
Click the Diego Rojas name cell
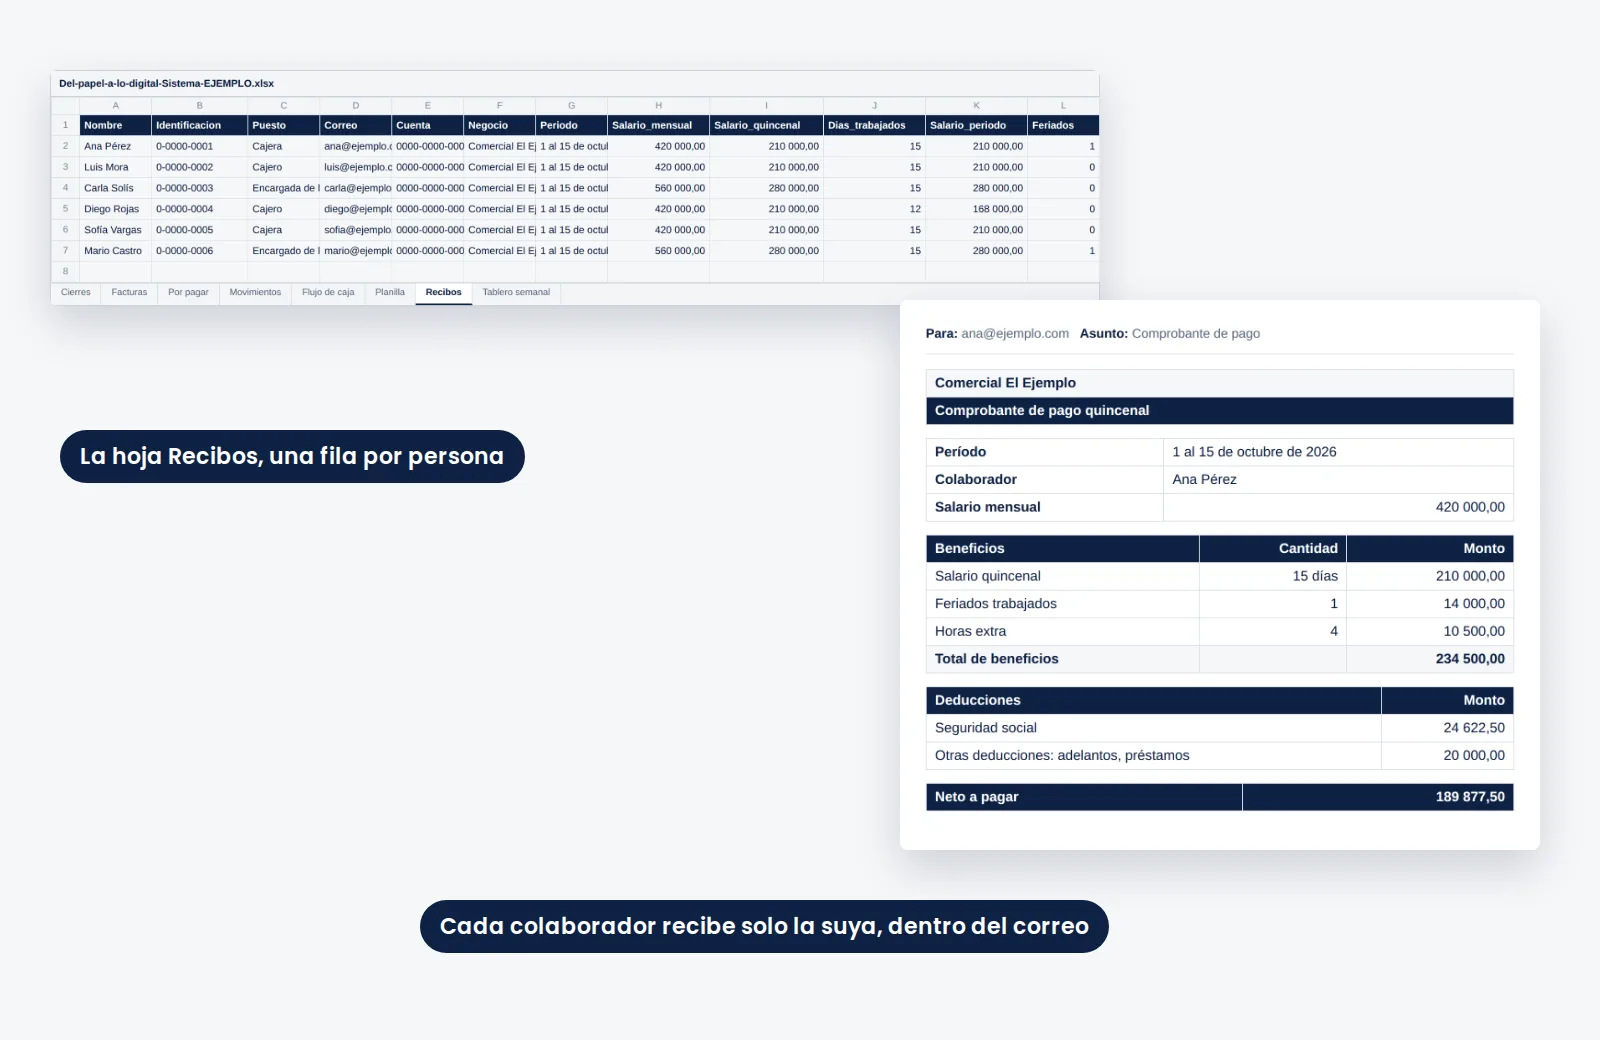pos(115,210)
